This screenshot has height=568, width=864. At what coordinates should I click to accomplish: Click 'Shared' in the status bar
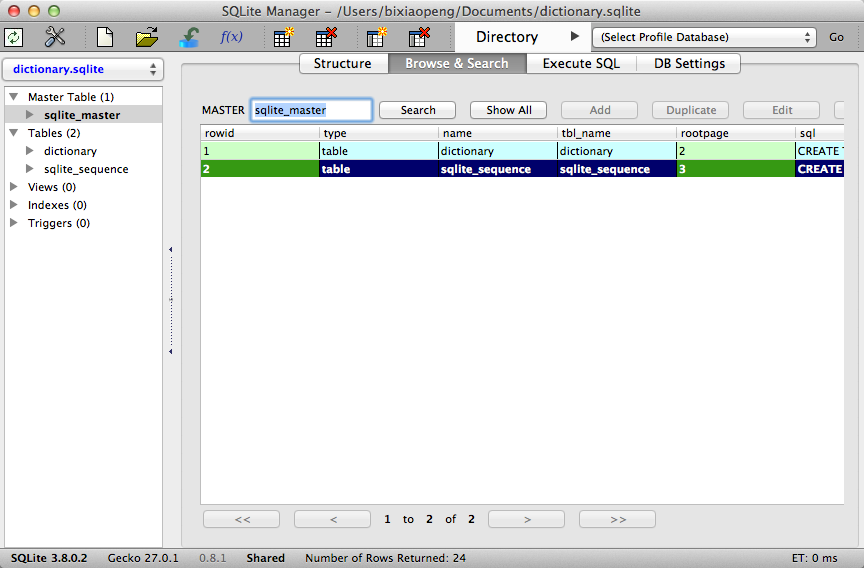(266, 558)
